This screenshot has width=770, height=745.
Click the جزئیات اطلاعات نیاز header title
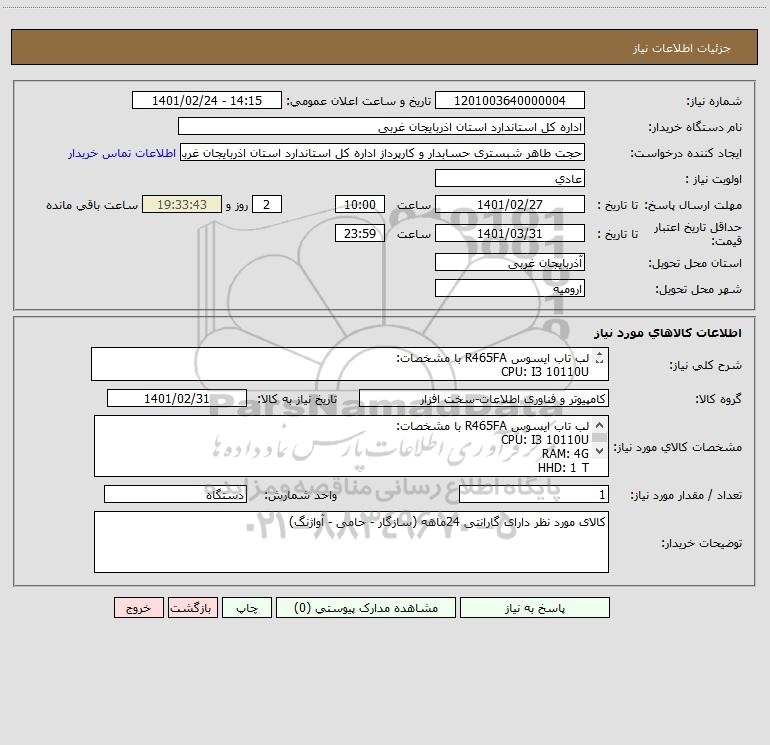pos(682,48)
